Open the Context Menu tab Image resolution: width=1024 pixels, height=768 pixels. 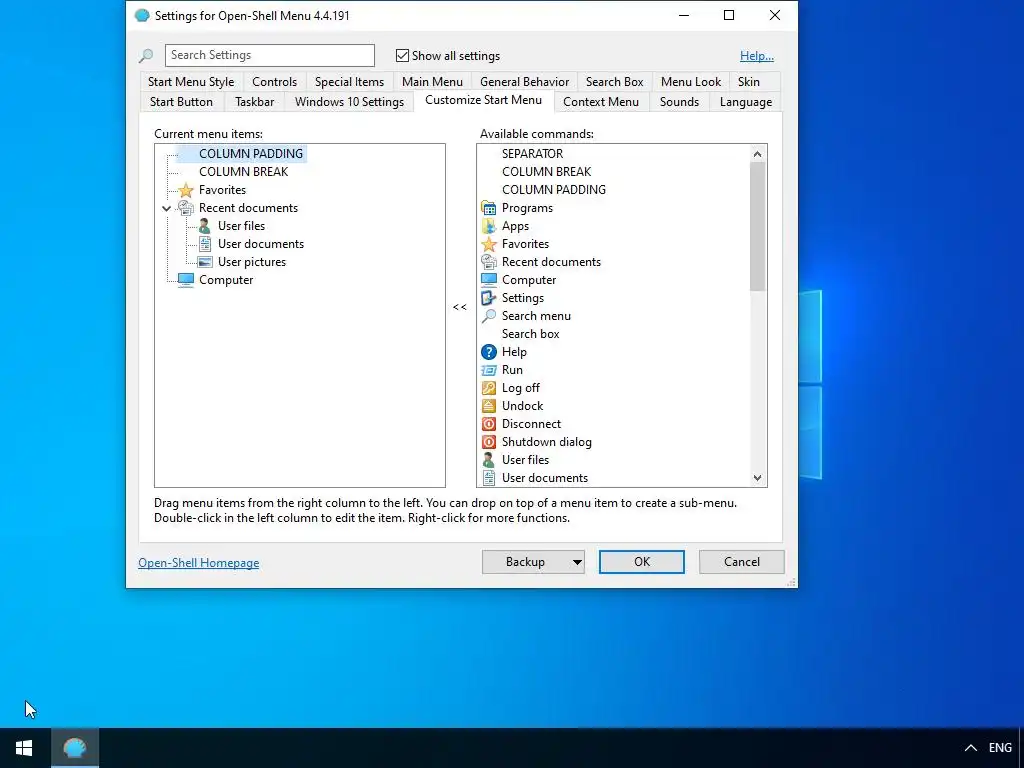tap(601, 102)
